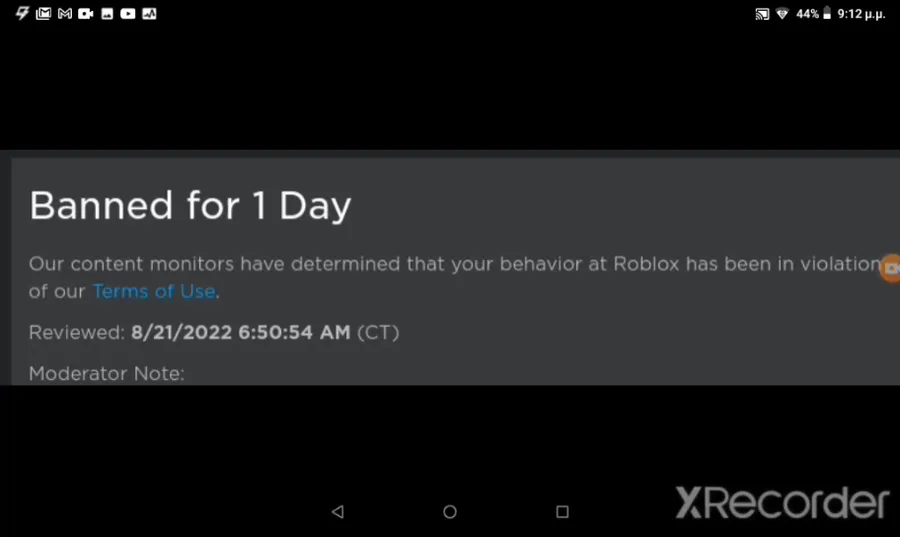Open the lightning bolt notification icon
This screenshot has width=900, height=537.
(22, 13)
